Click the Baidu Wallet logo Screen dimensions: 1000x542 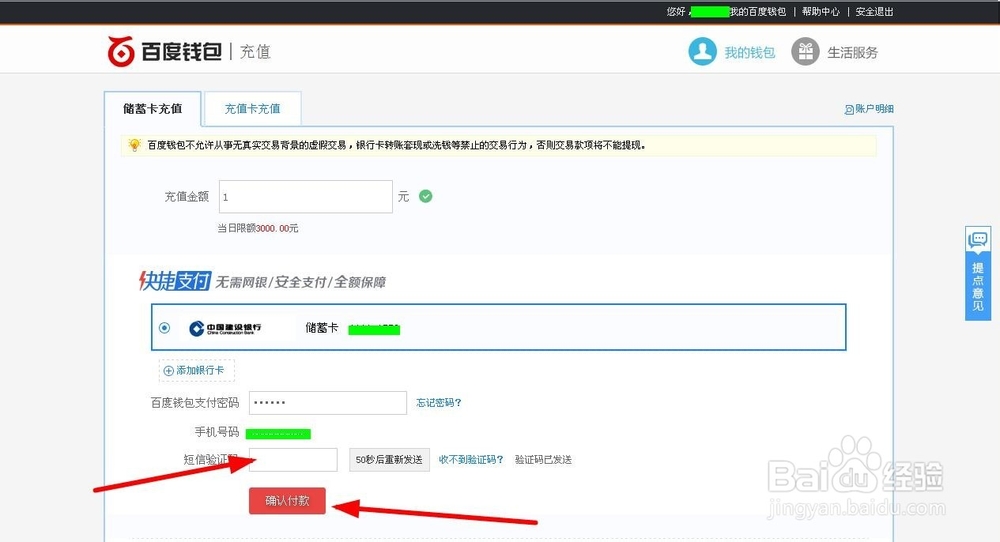[x=165, y=51]
